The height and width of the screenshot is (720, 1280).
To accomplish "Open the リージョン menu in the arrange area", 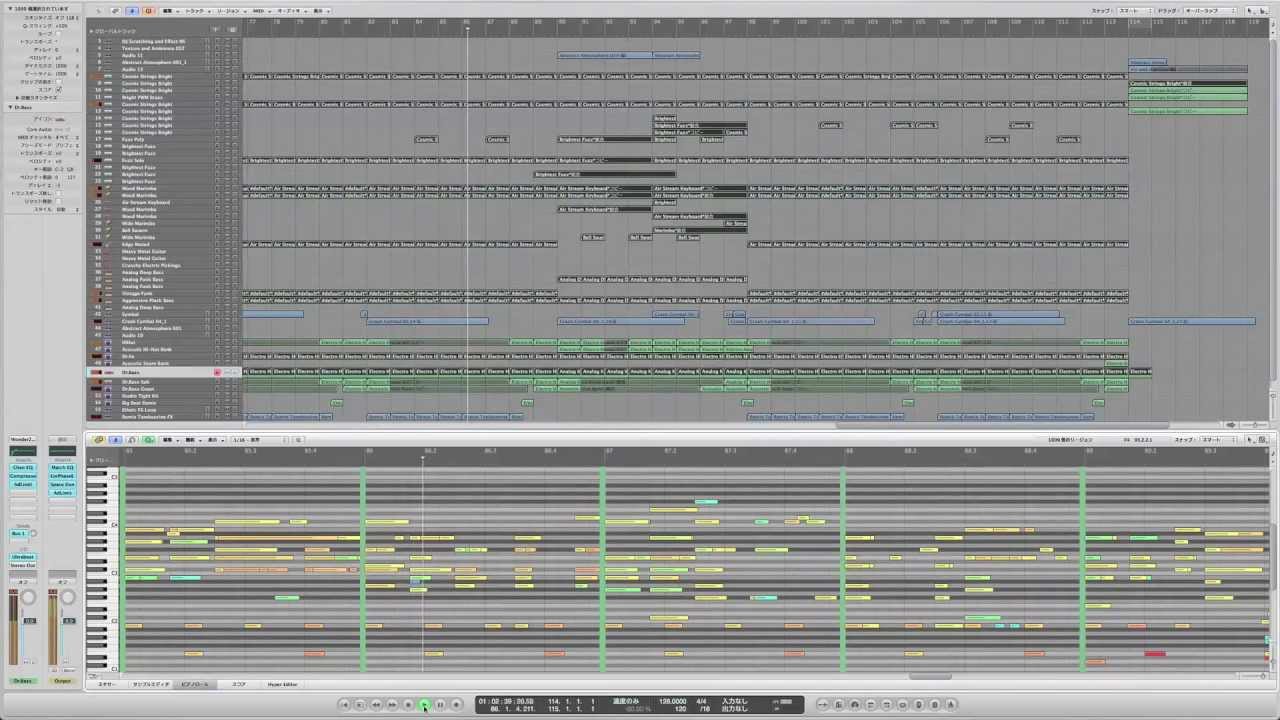I will tap(230, 11).
